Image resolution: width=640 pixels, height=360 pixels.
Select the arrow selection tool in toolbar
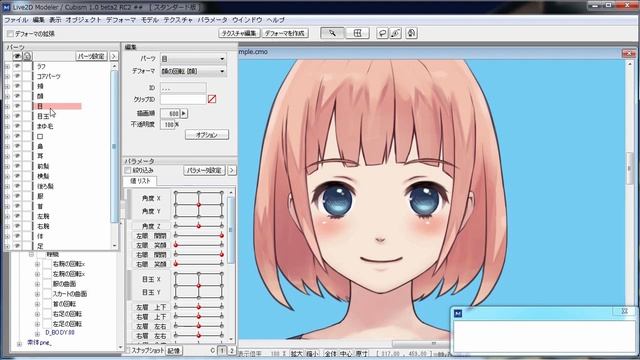click(332, 33)
